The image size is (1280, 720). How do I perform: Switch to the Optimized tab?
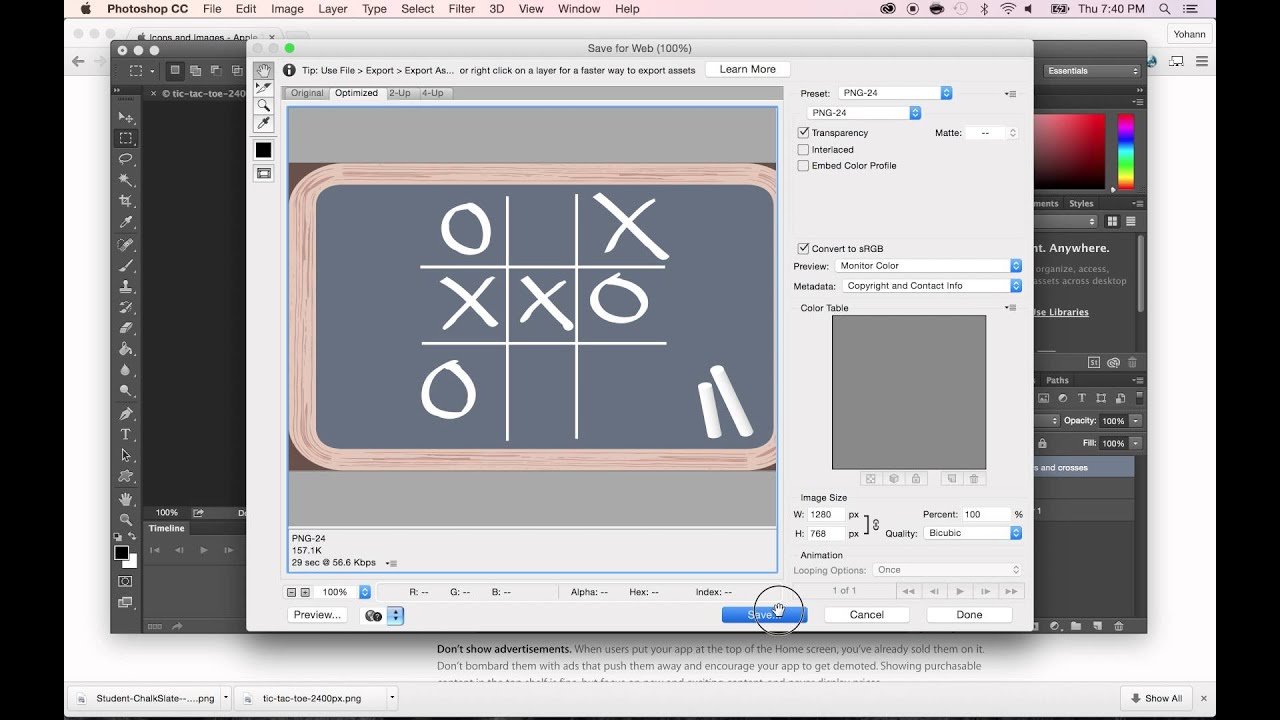356,93
